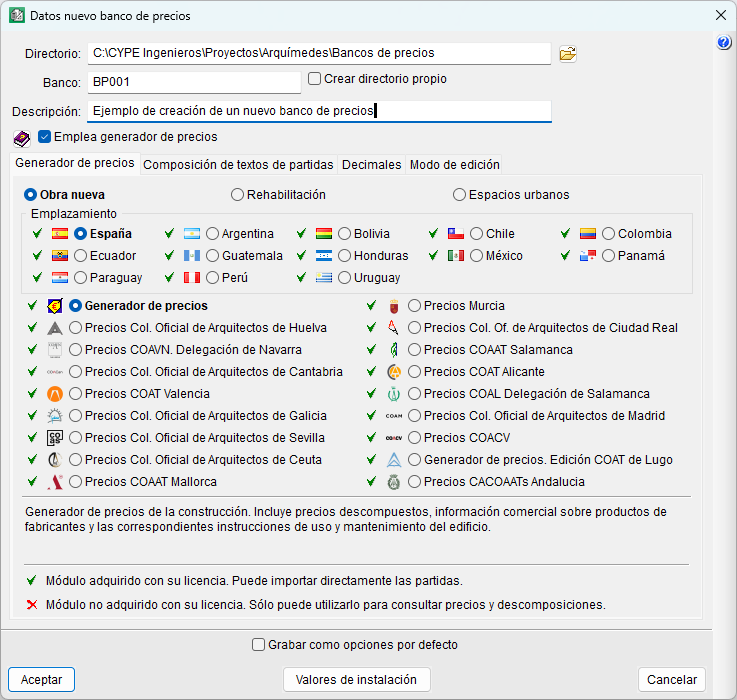The image size is (737, 700).
Task: Select Precios Col. Oficial de Arquitectos de Ceuta
Action: click(x=76, y=460)
